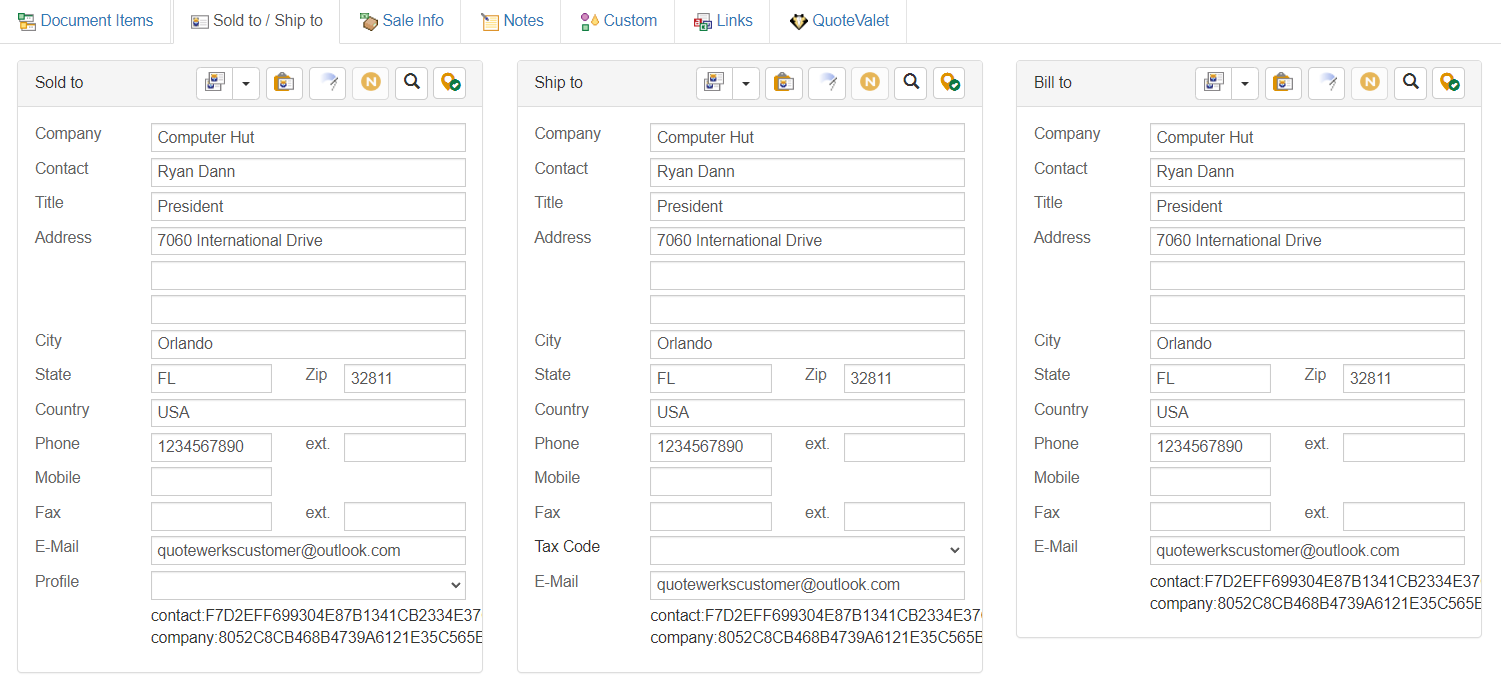Go to the QuoteValet tab
This screenshot has height=695, width=1501.
pyautogui.click(x=838, y=21)
